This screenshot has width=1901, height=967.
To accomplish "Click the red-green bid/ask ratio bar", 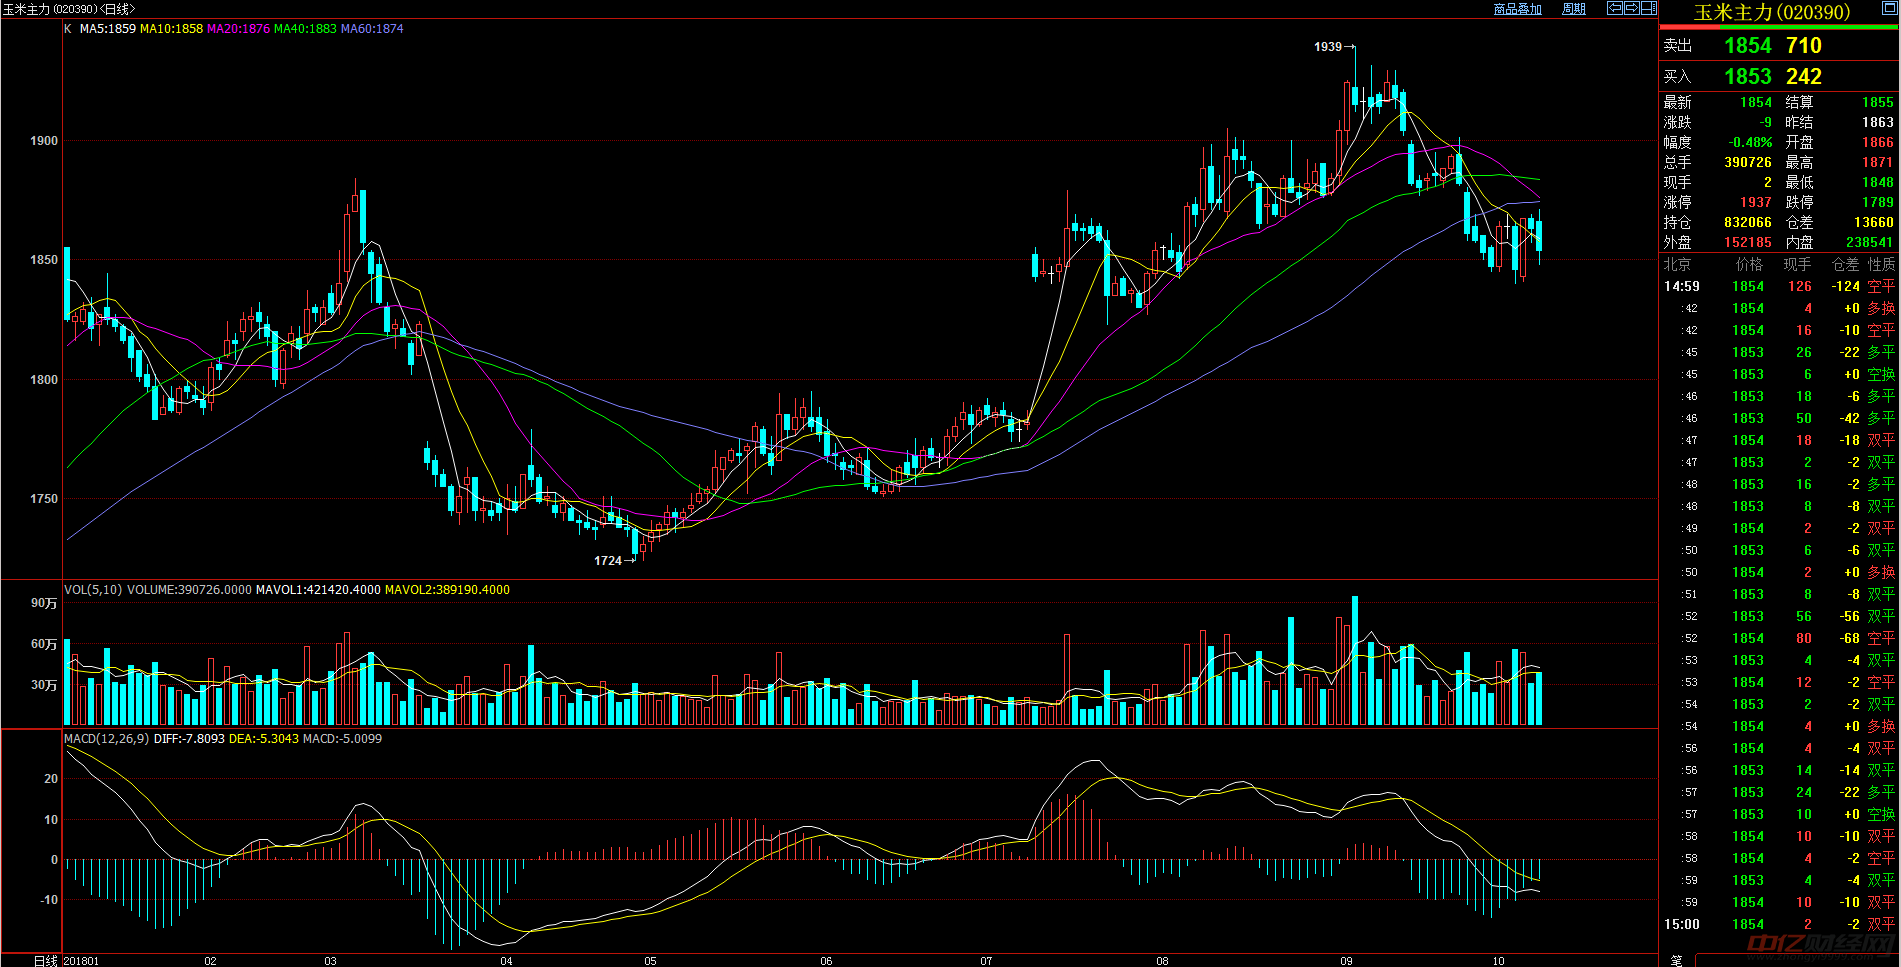I will coord(1778,27).
